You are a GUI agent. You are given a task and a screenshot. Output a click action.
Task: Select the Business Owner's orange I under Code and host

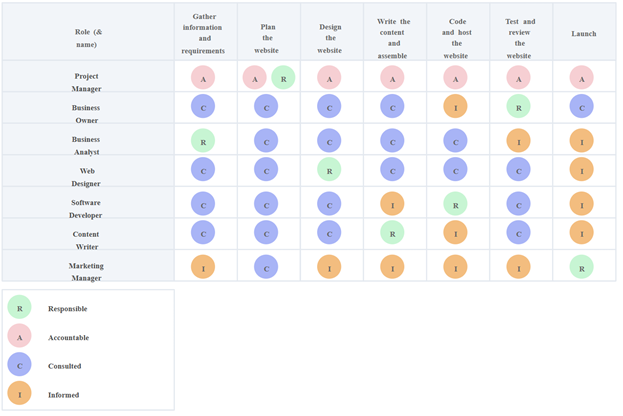tap(456, 108)
